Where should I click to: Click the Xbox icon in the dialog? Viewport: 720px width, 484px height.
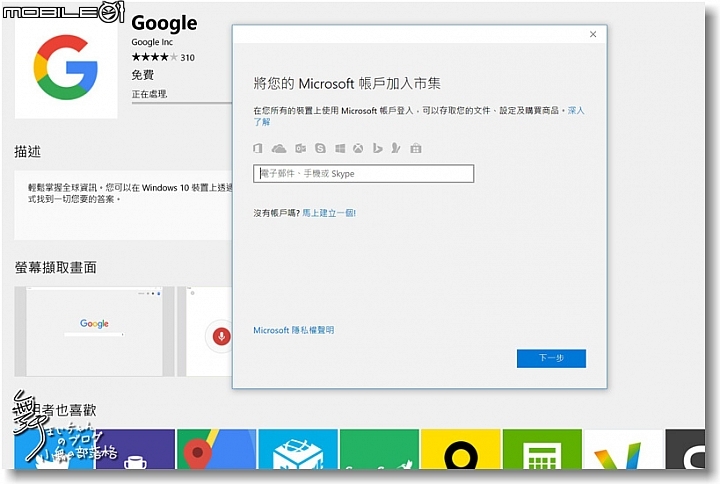pos(358,148)
